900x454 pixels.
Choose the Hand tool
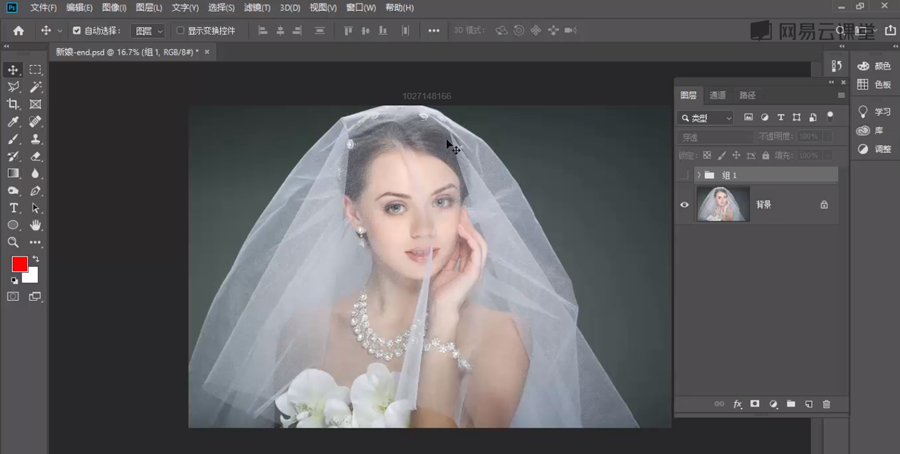click(x=36, y=225)
